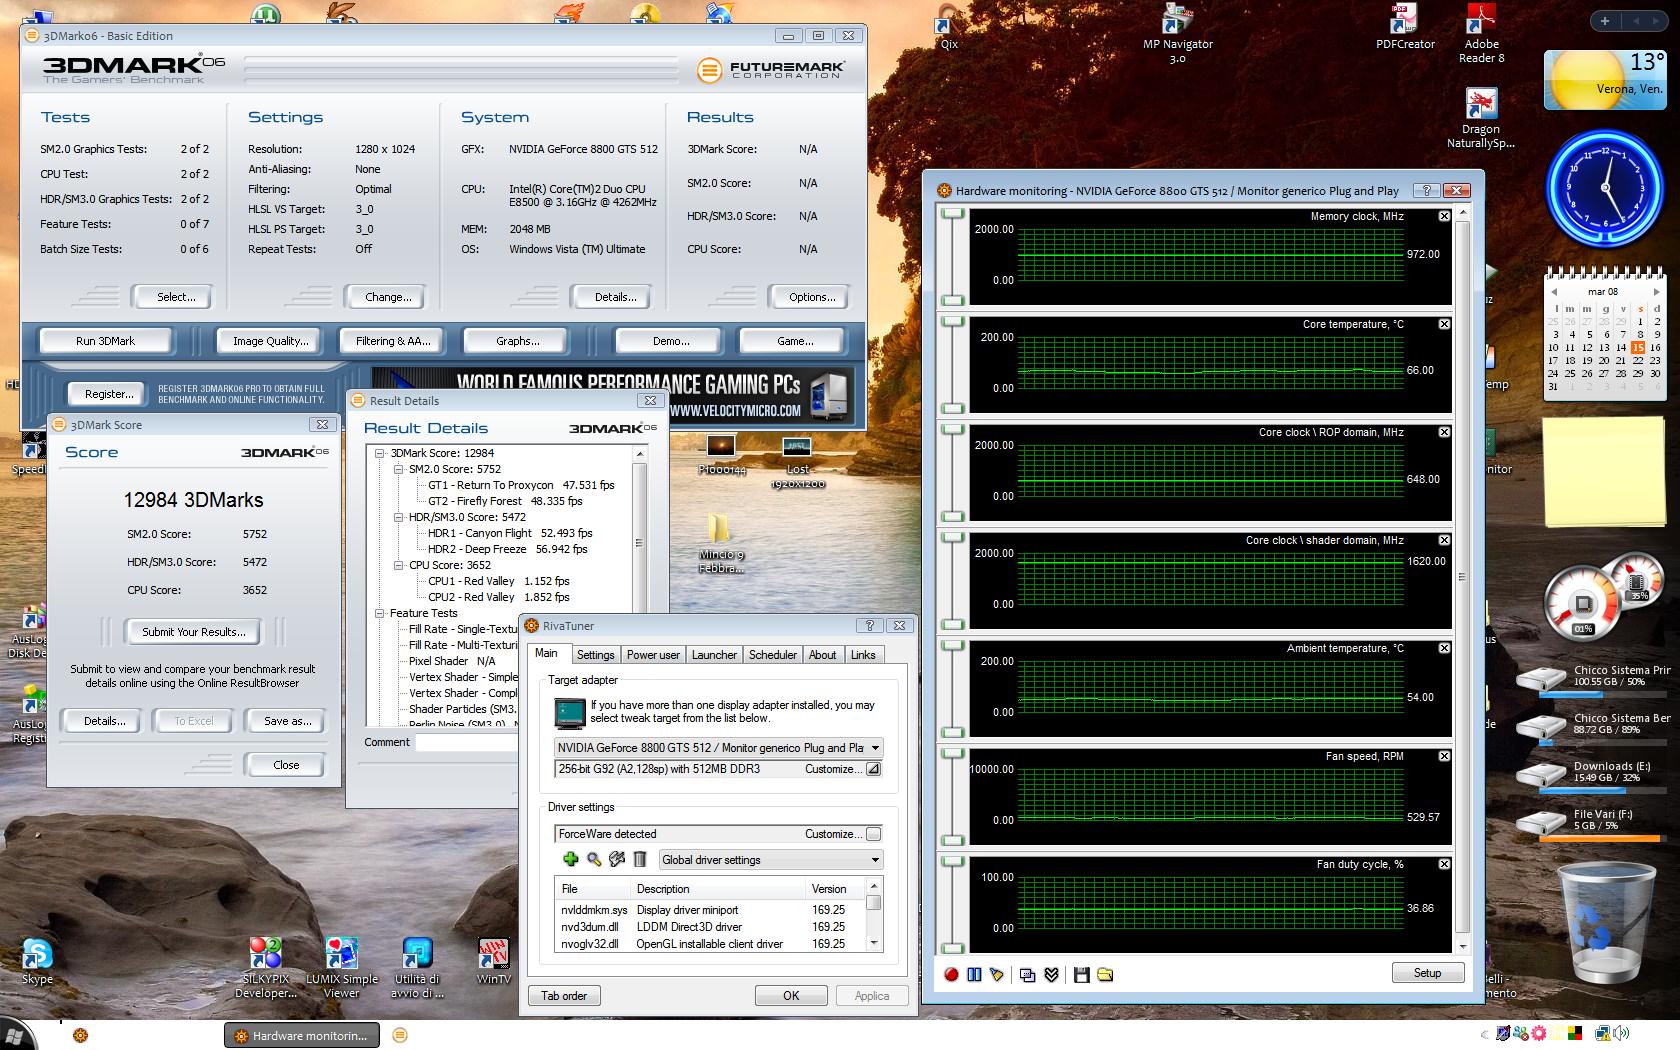Click the RivaTuner quick-launch icon in taskbar
The width and height of the screenshot is (1680, 1050).
point(81,1035)
